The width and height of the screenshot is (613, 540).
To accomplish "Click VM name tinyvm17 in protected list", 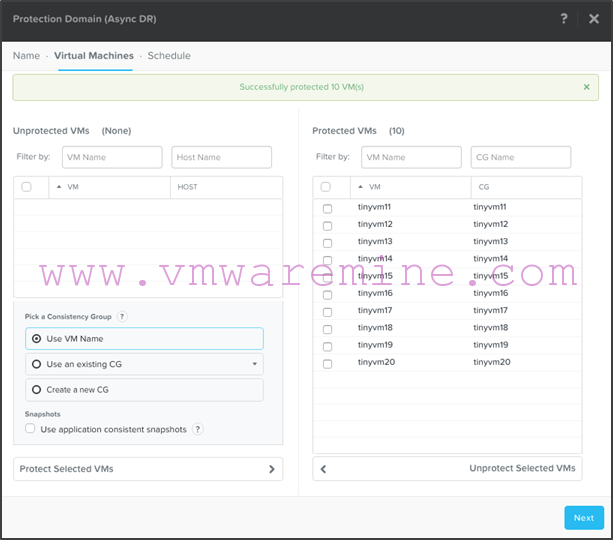I will (375, 310).
